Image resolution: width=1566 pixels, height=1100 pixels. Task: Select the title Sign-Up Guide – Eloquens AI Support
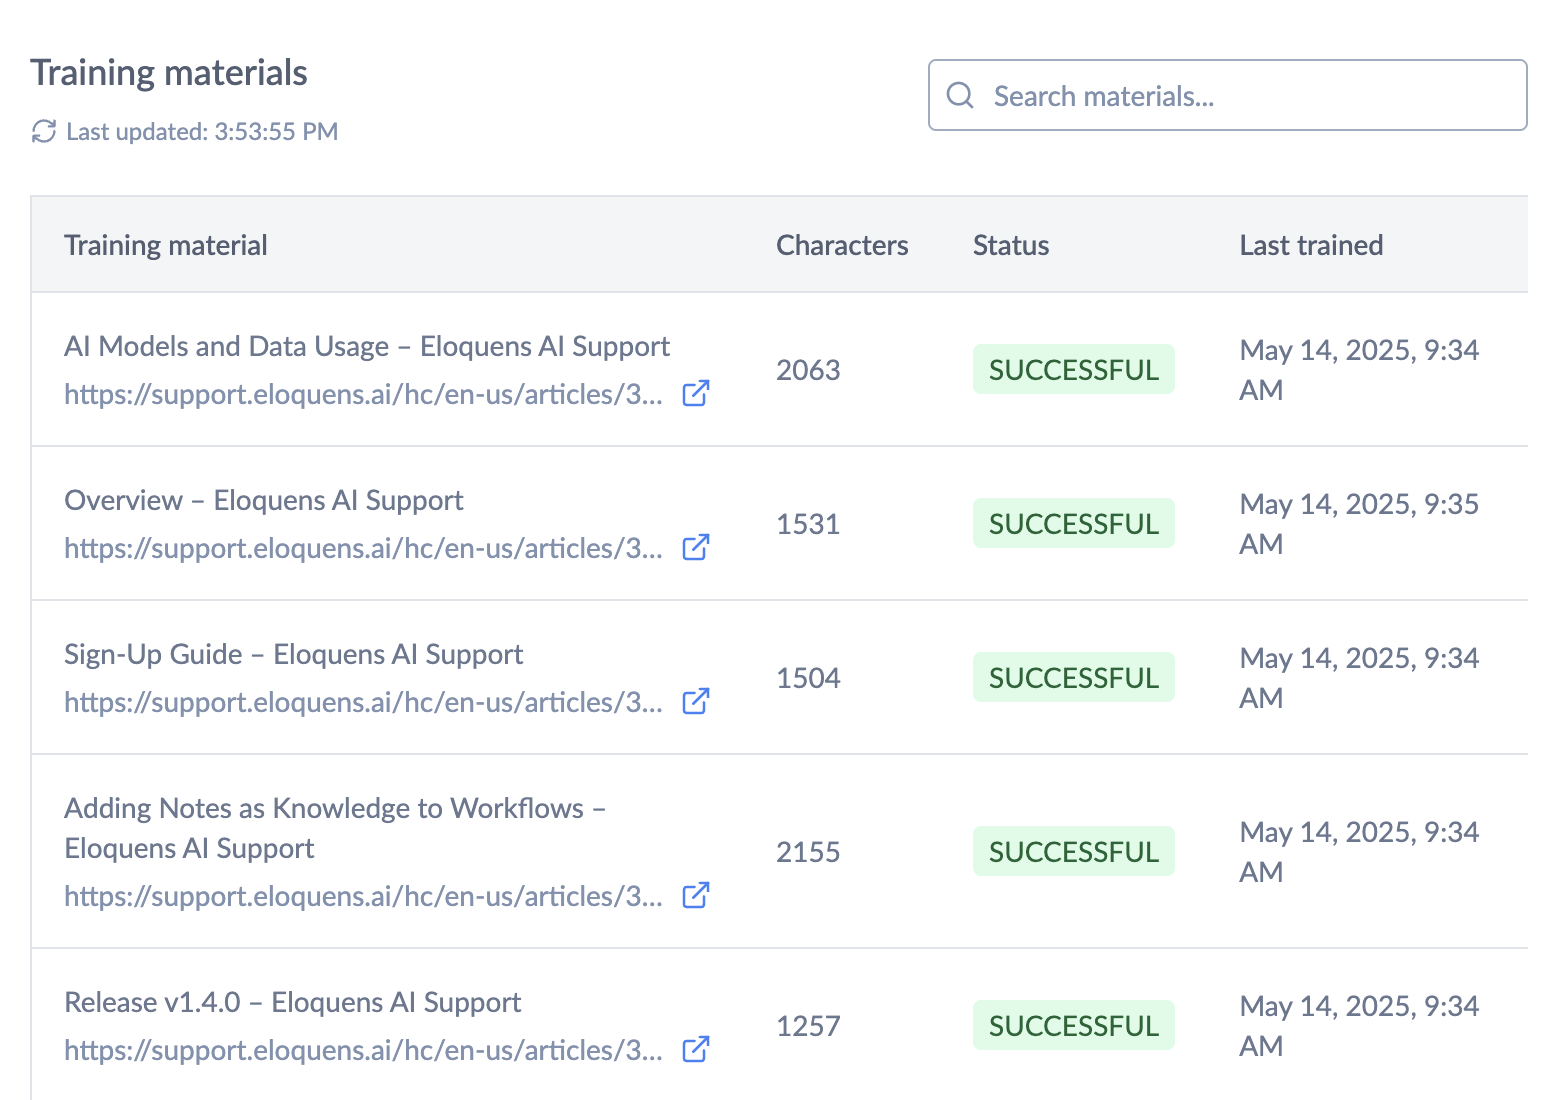tap(294, 654)
